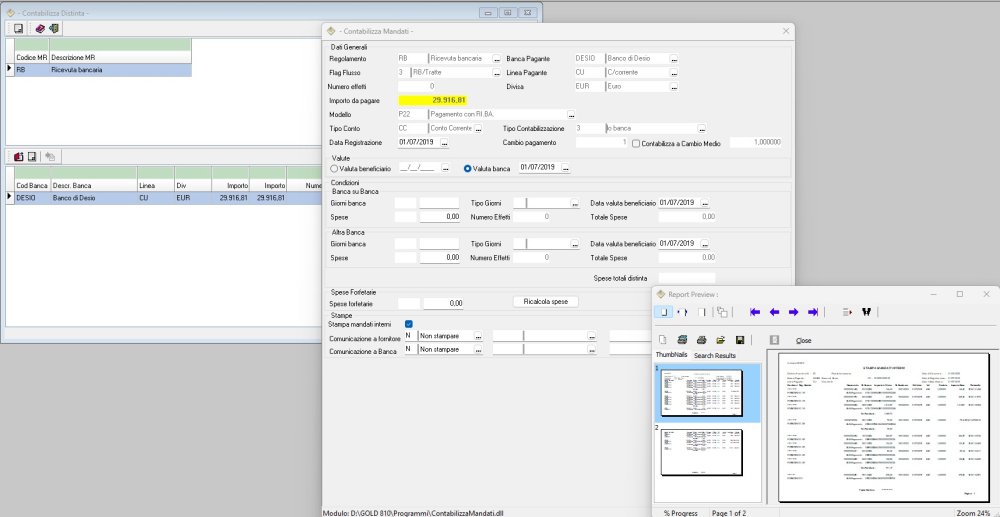
Task: Click the exit door icon in Contabilizza Distinta
Action: pos(54,29)
